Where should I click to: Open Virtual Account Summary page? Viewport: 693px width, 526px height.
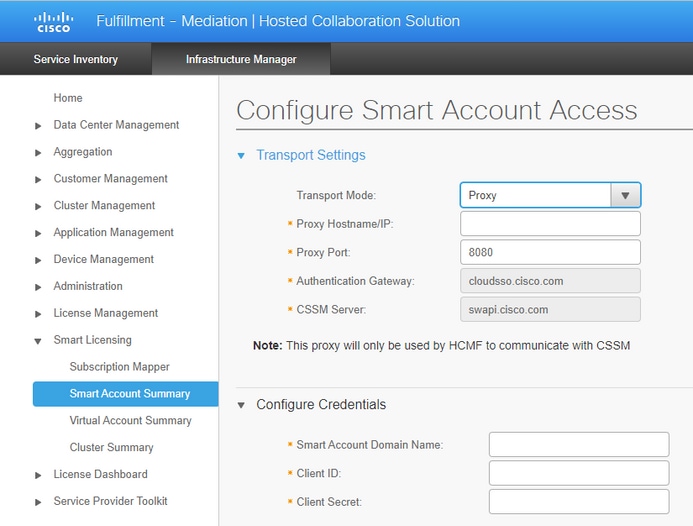130,420
